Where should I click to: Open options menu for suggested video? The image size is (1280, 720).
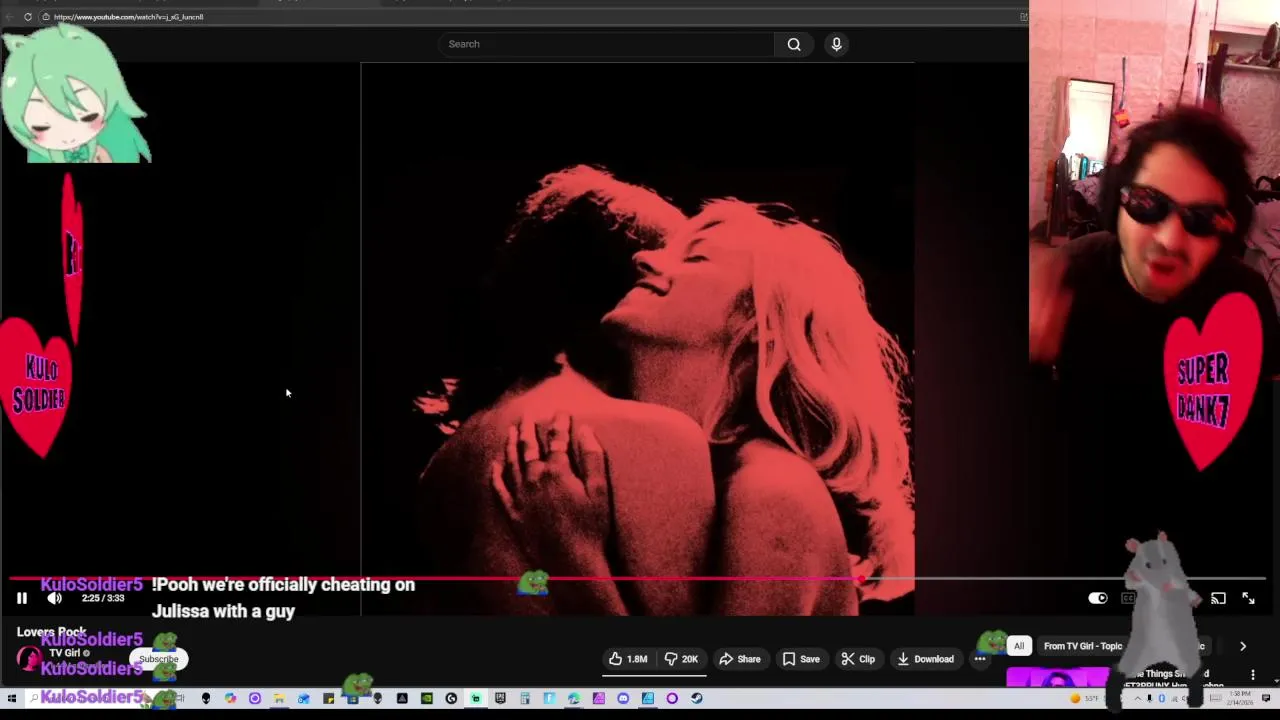click(1253, 675)
